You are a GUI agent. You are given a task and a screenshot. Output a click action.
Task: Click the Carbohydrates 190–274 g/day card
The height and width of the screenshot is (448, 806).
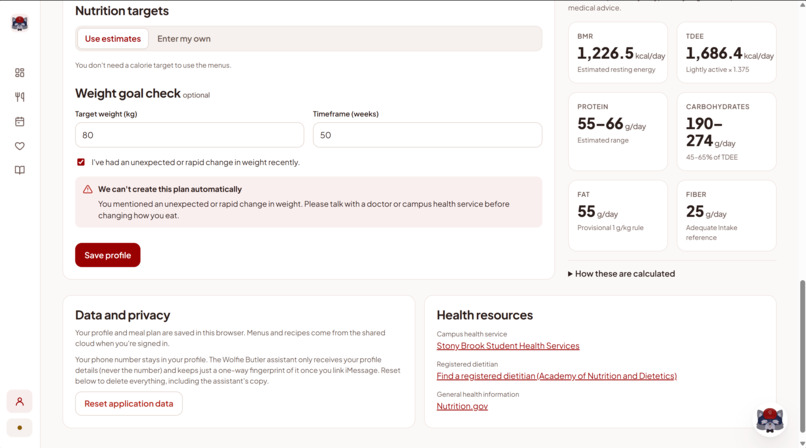[726, 132]
